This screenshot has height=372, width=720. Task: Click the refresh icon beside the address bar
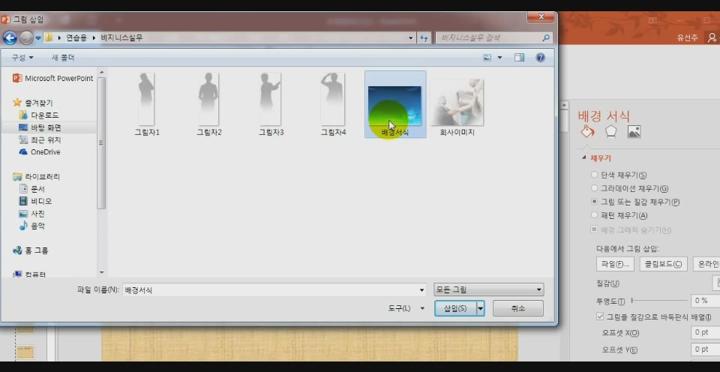pyautogui.click(x=423, y=38)
